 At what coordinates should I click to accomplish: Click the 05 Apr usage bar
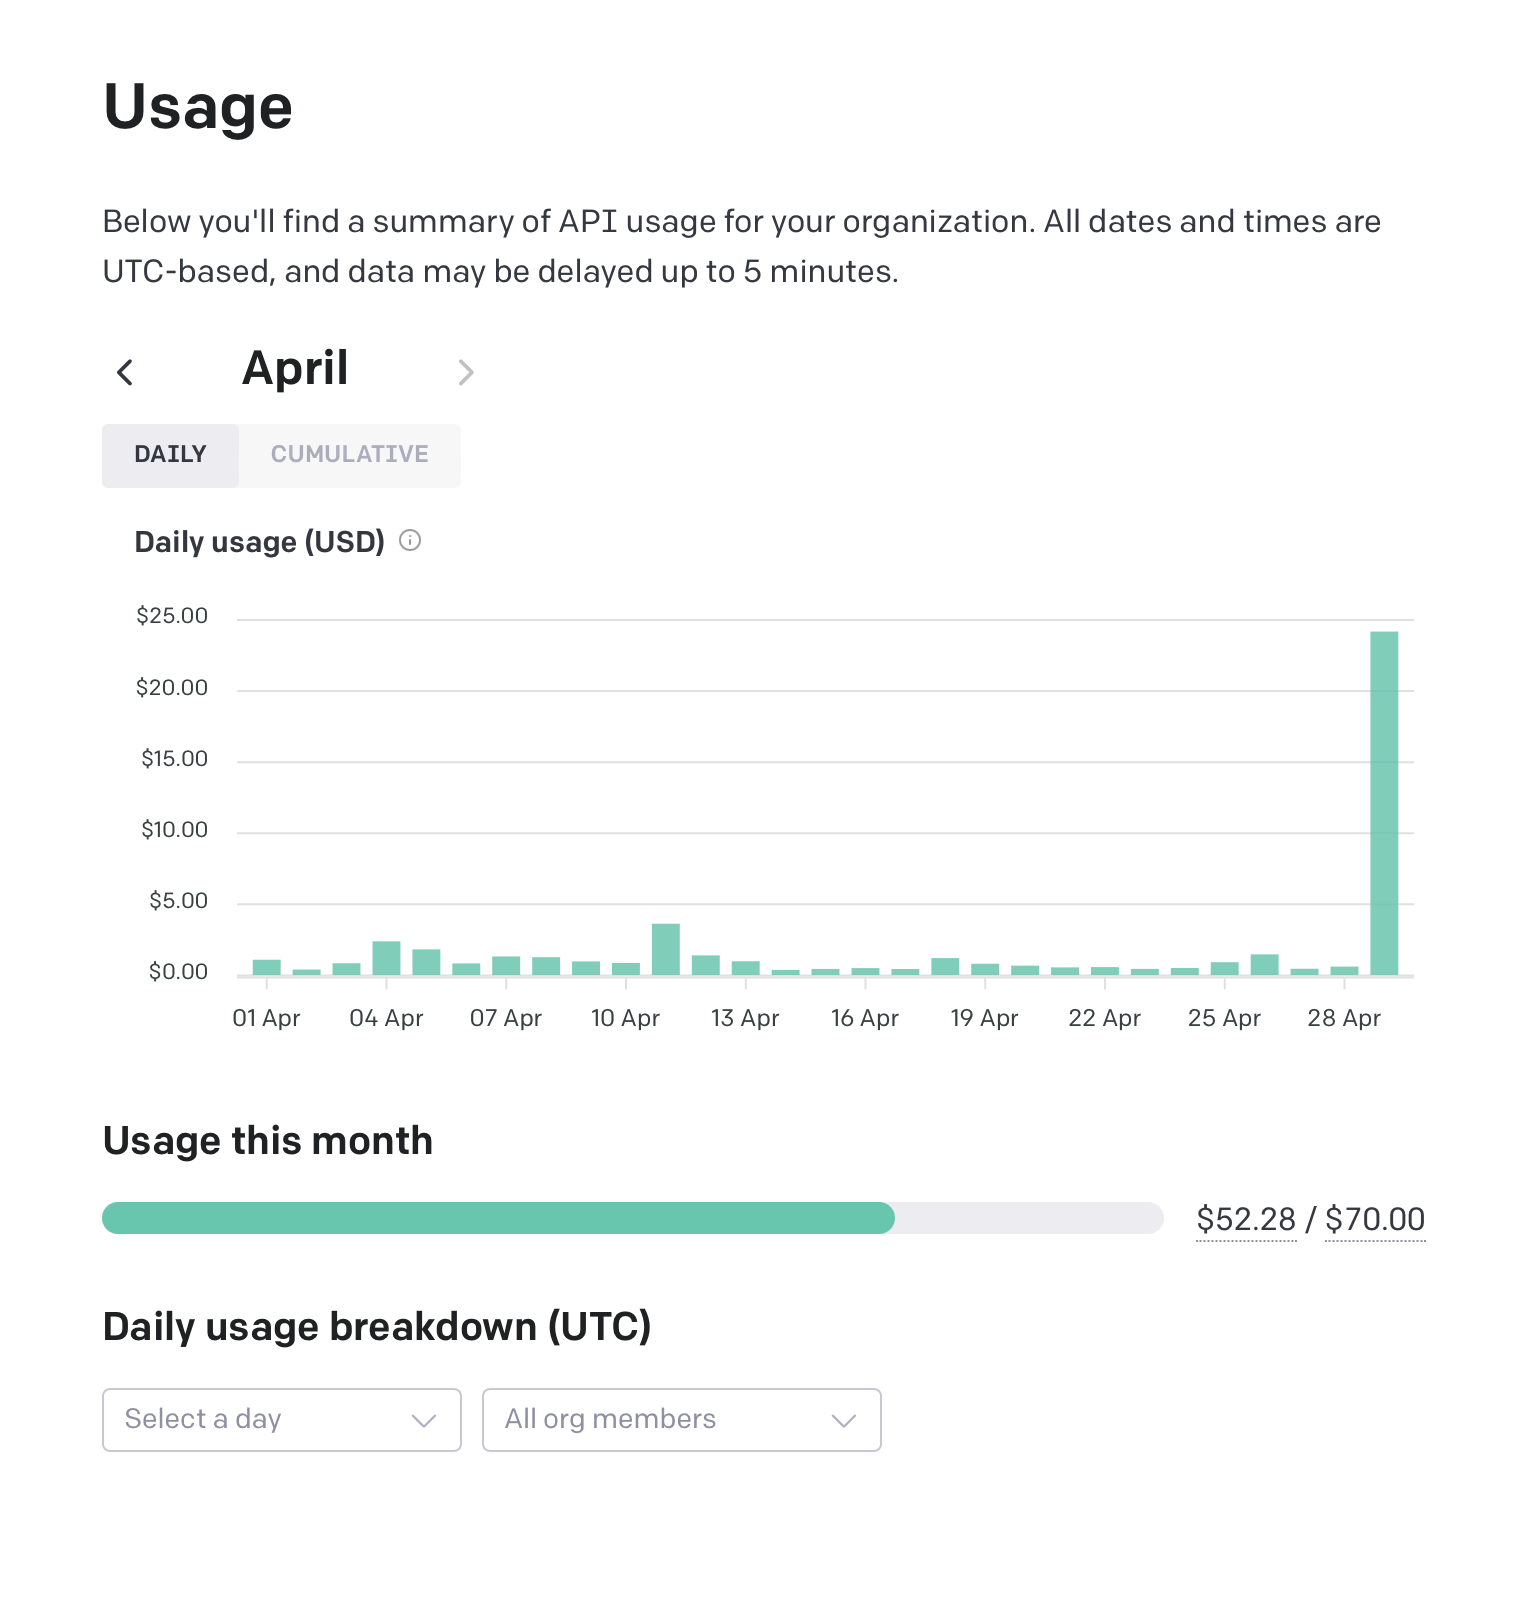point(426,962)
